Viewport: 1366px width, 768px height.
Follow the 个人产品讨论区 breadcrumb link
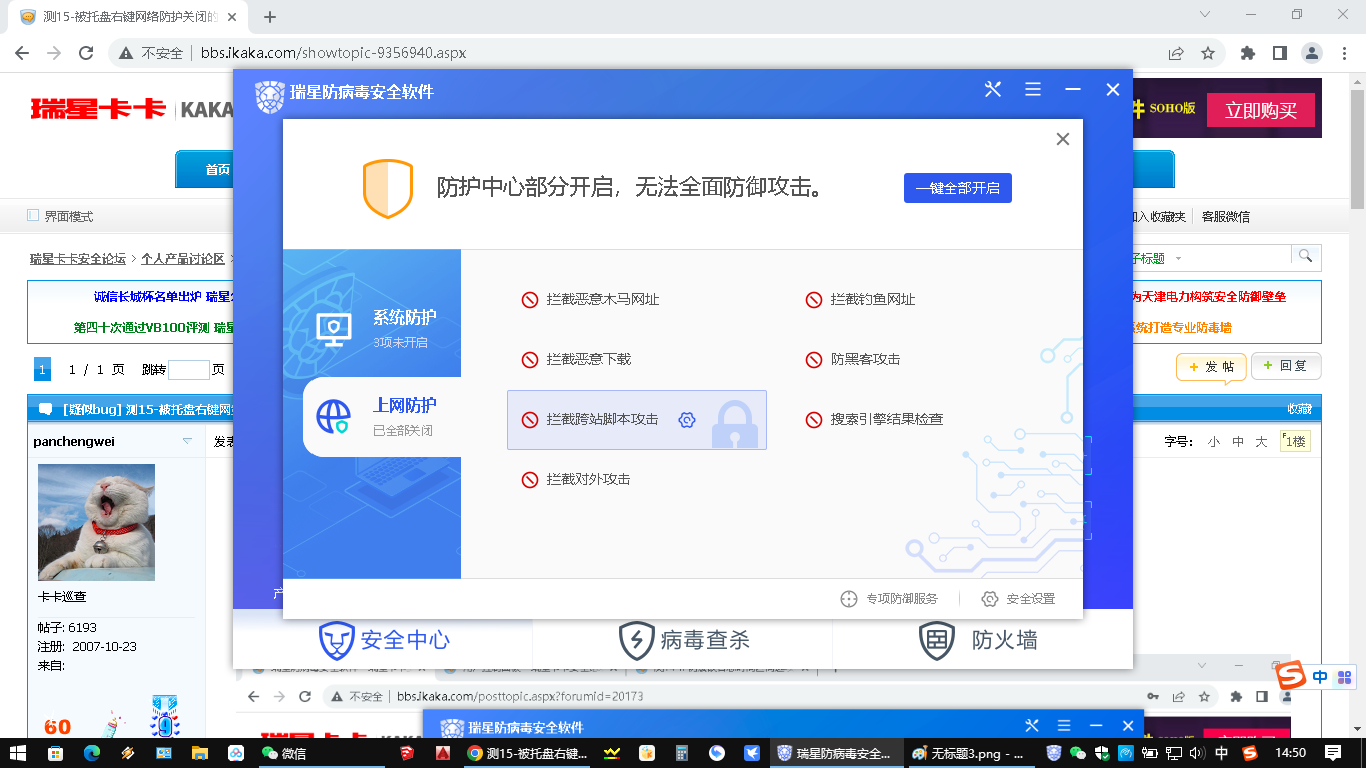point(183,258)
